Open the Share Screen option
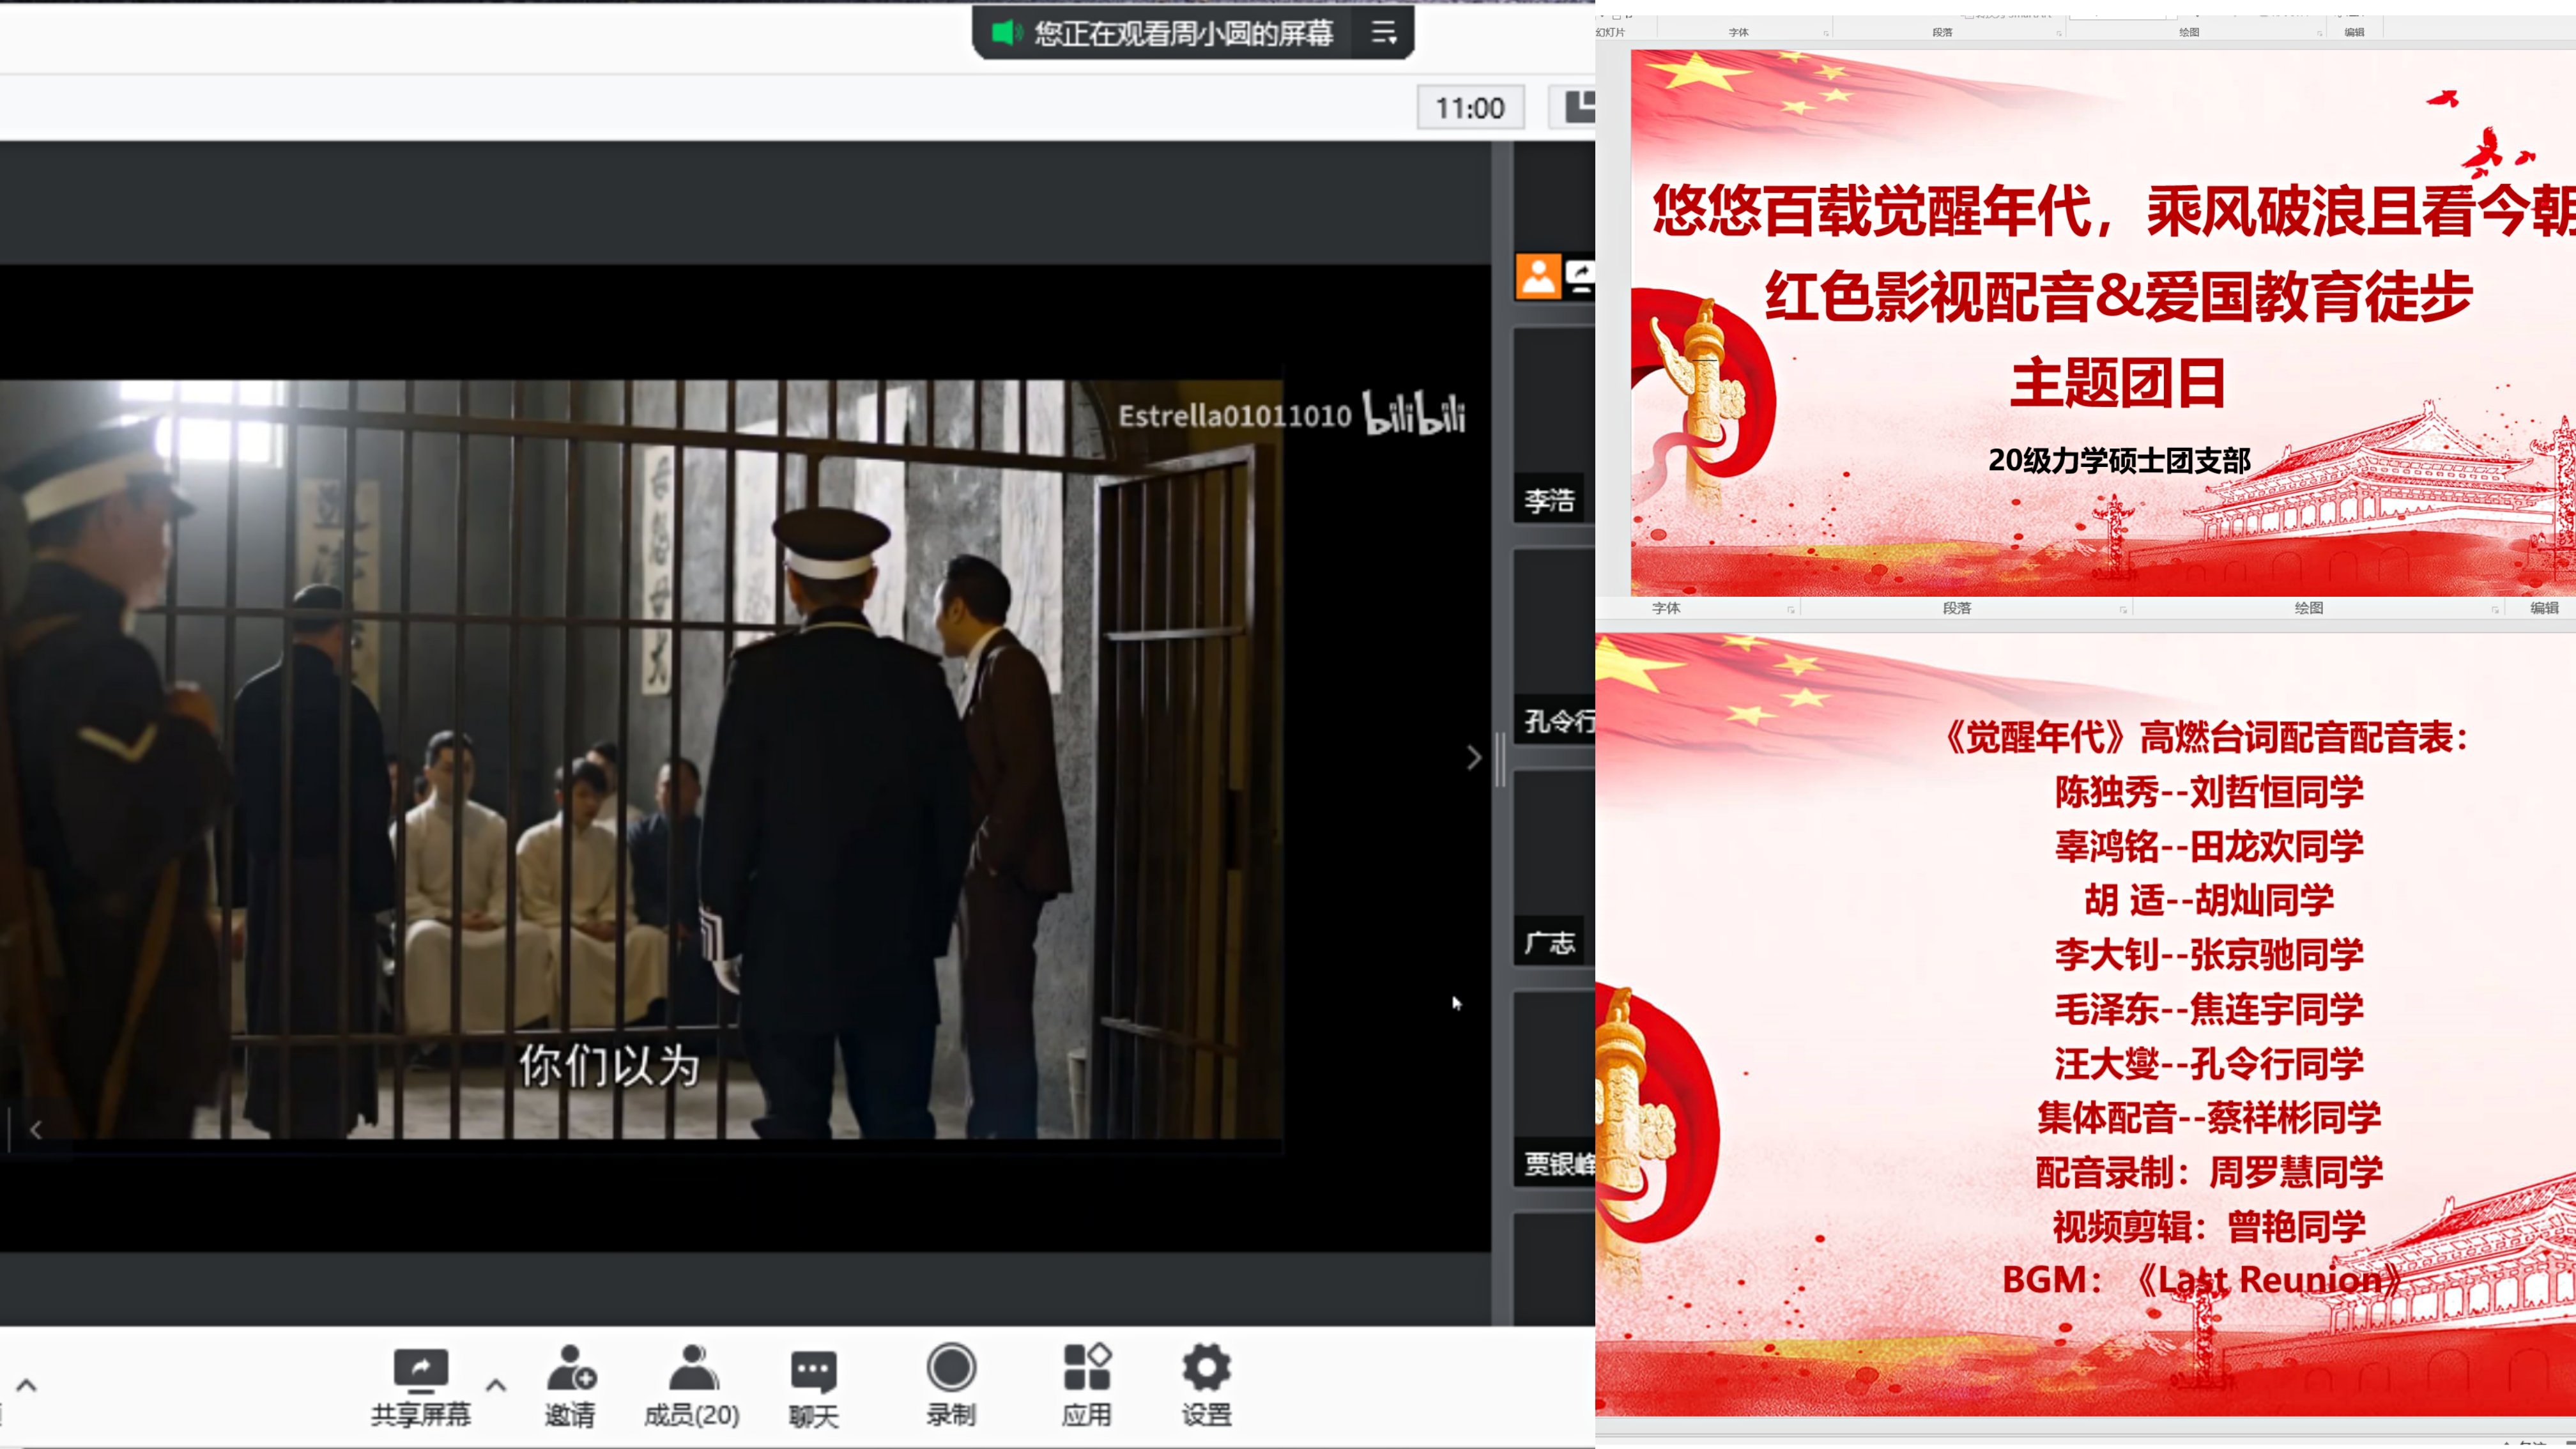 pos(420,1386)
